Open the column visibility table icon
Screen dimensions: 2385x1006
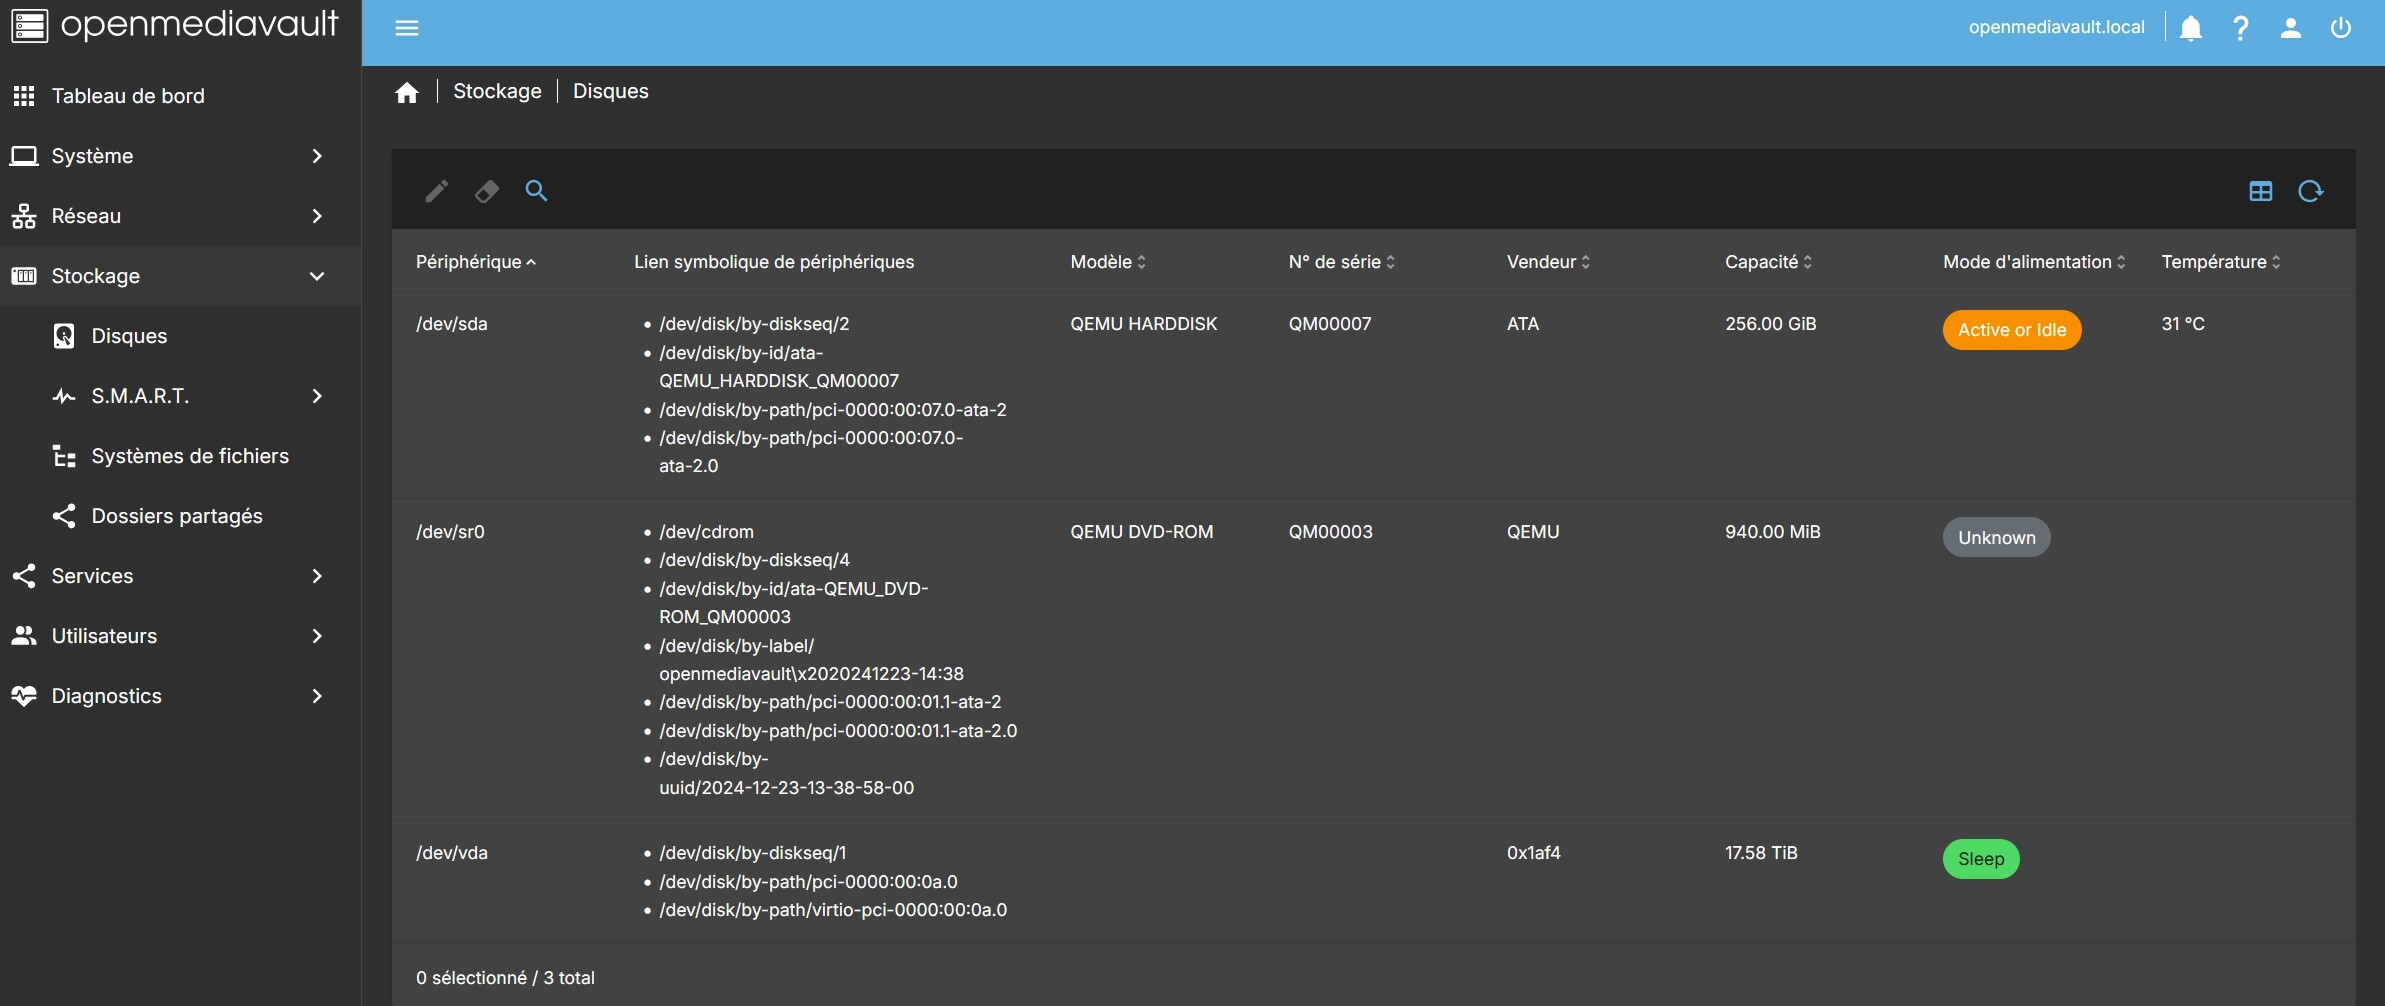point(2261,191)
